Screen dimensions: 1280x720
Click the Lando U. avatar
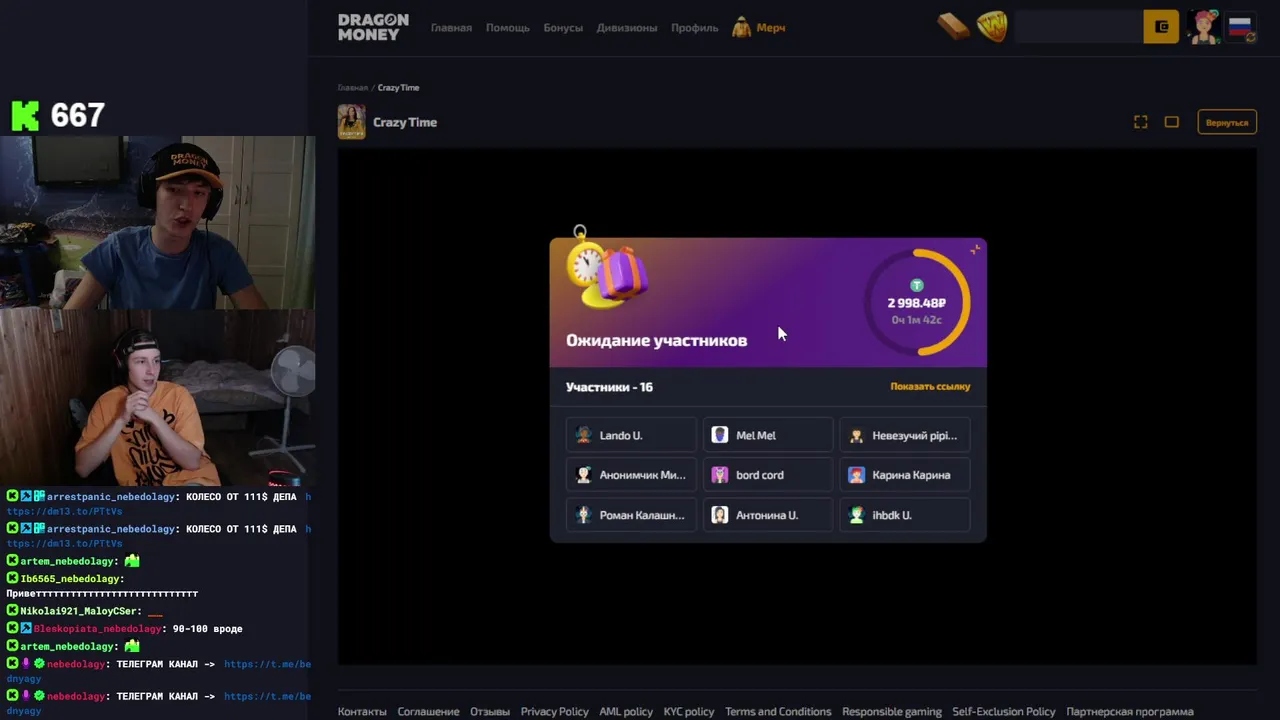coord(584,435)
